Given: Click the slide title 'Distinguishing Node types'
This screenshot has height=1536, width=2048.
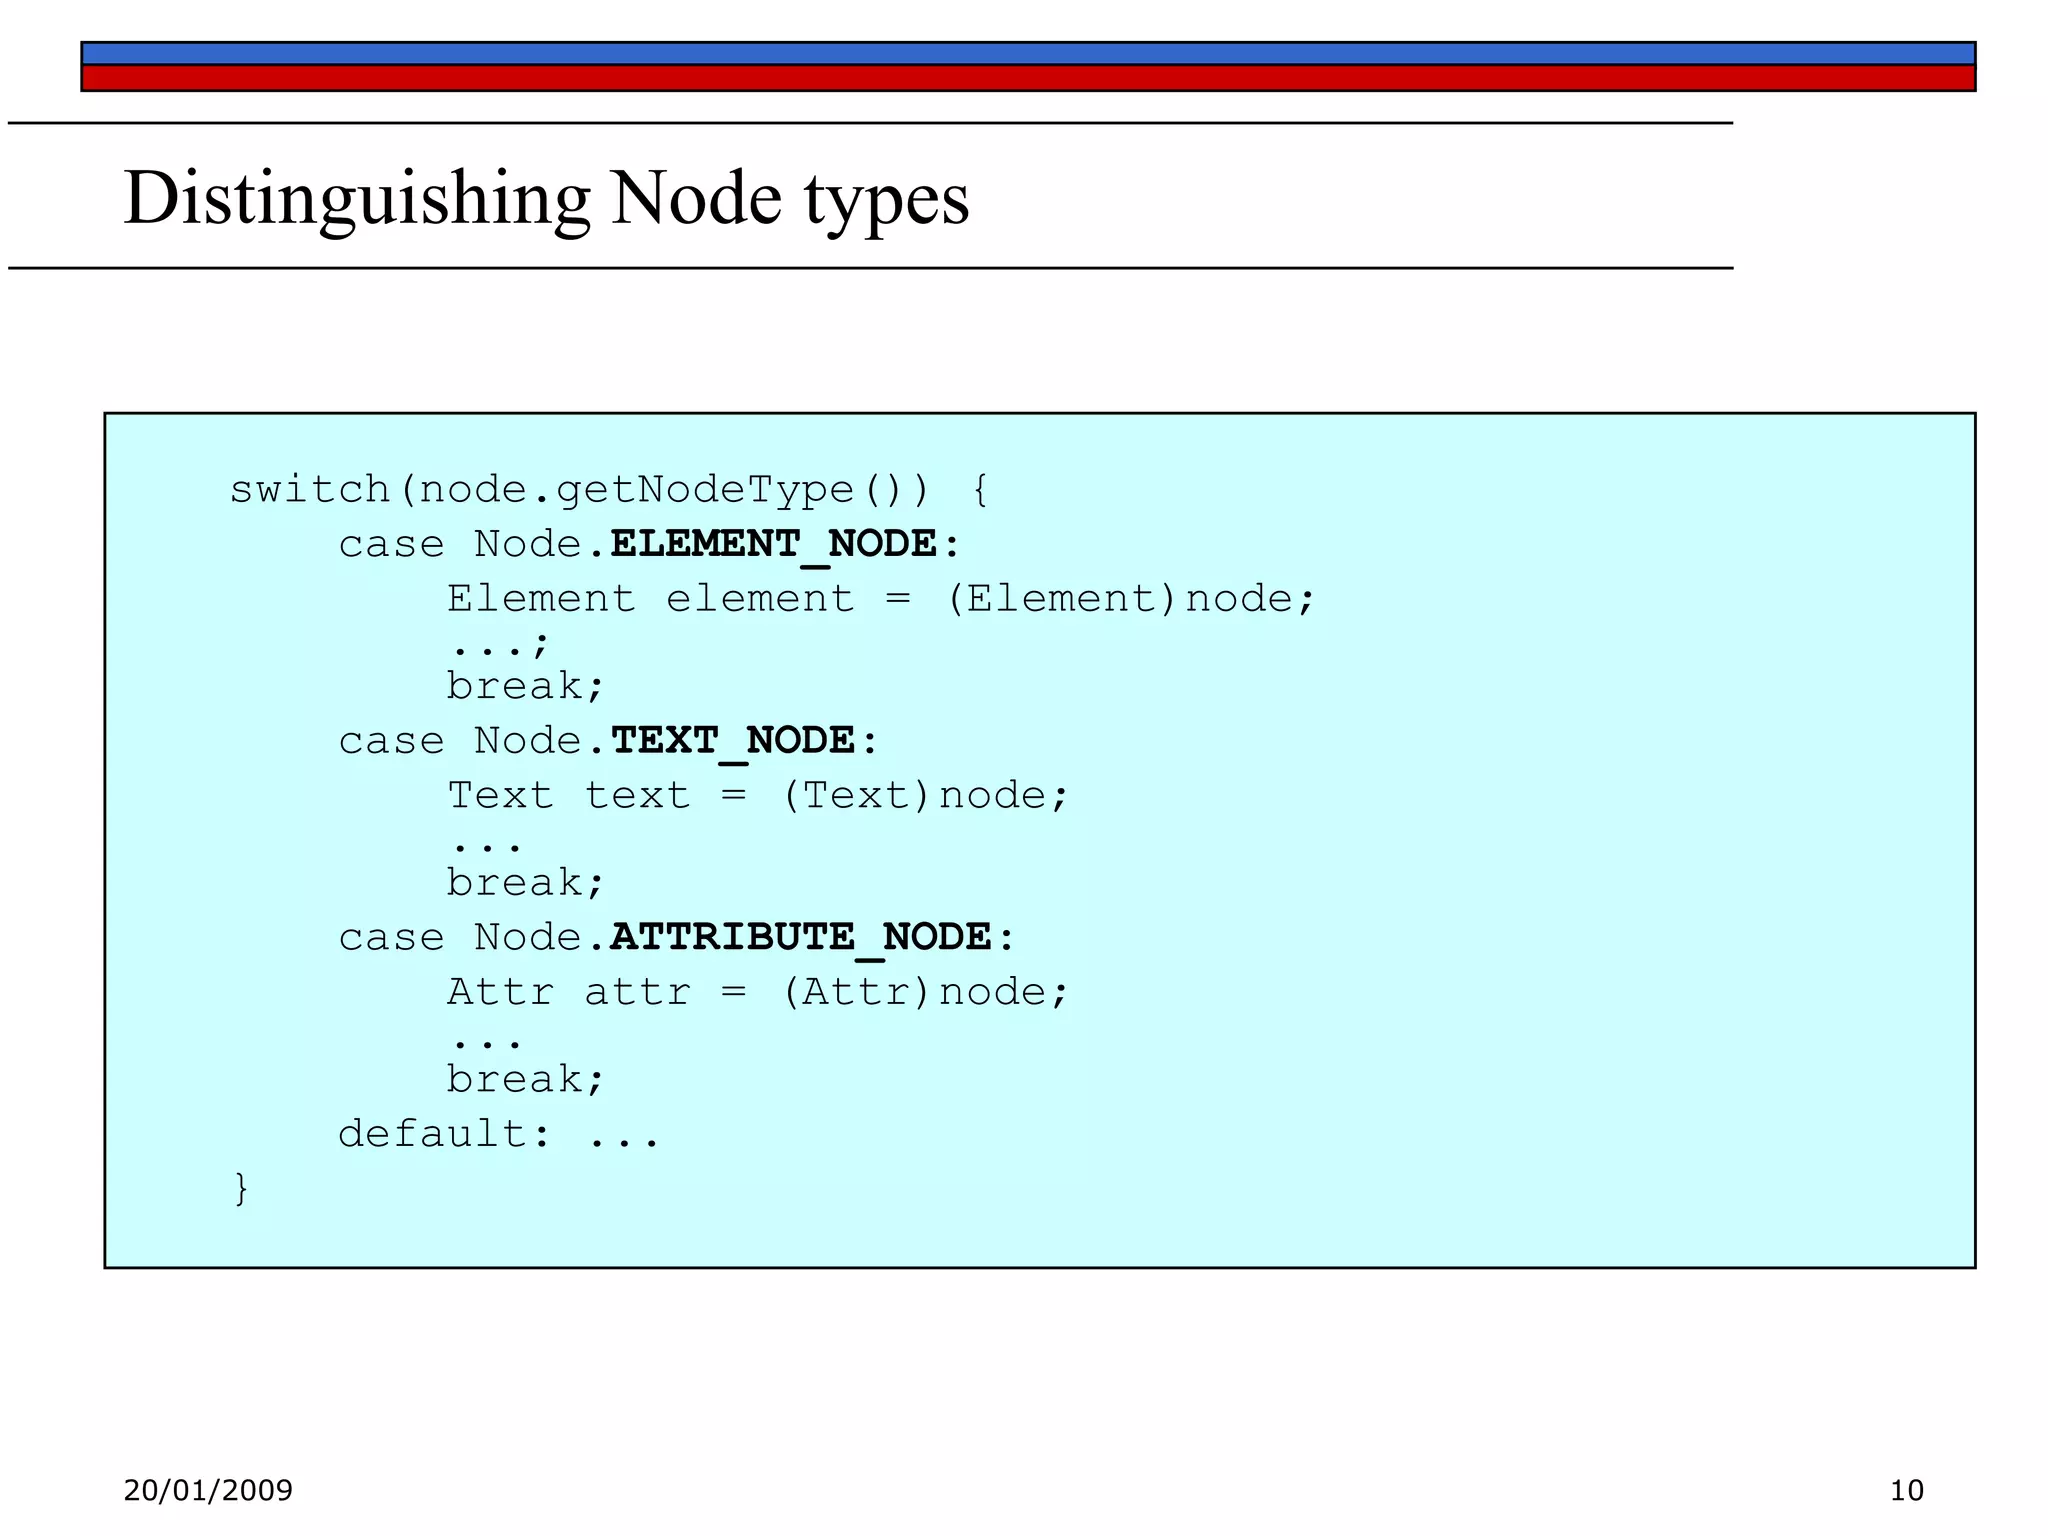Looking at the screenshot, I should 546,199.
